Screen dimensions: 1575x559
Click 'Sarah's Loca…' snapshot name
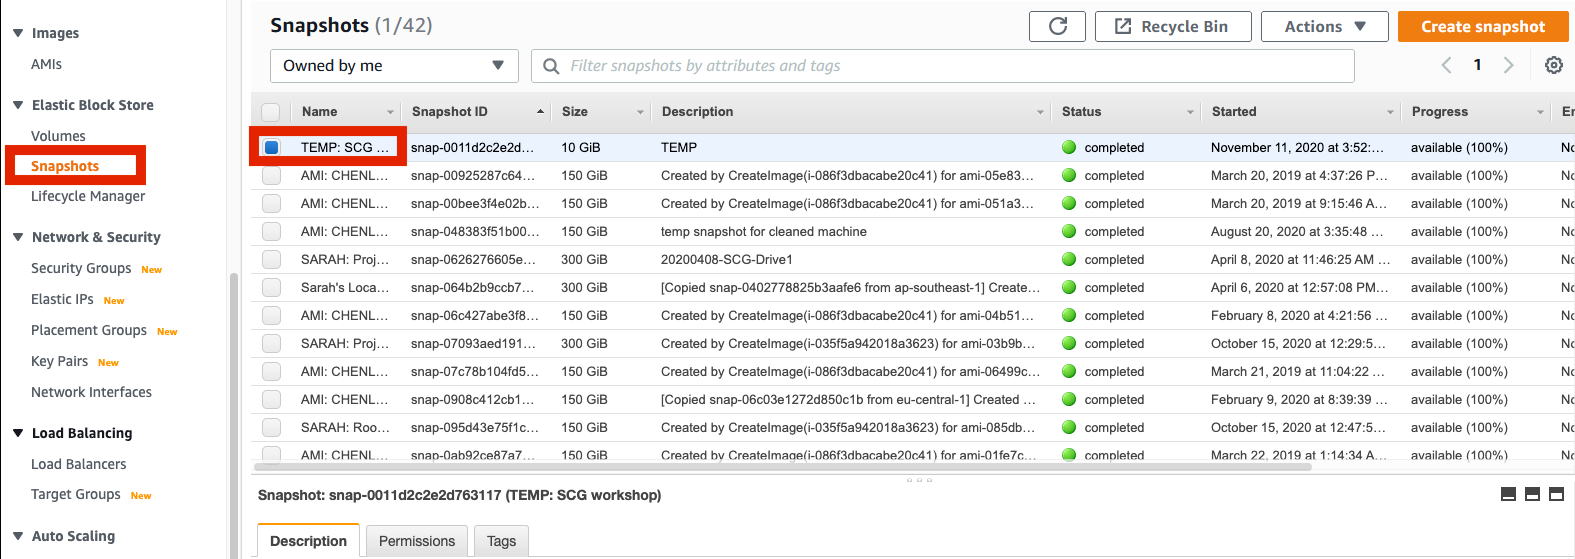345,287
